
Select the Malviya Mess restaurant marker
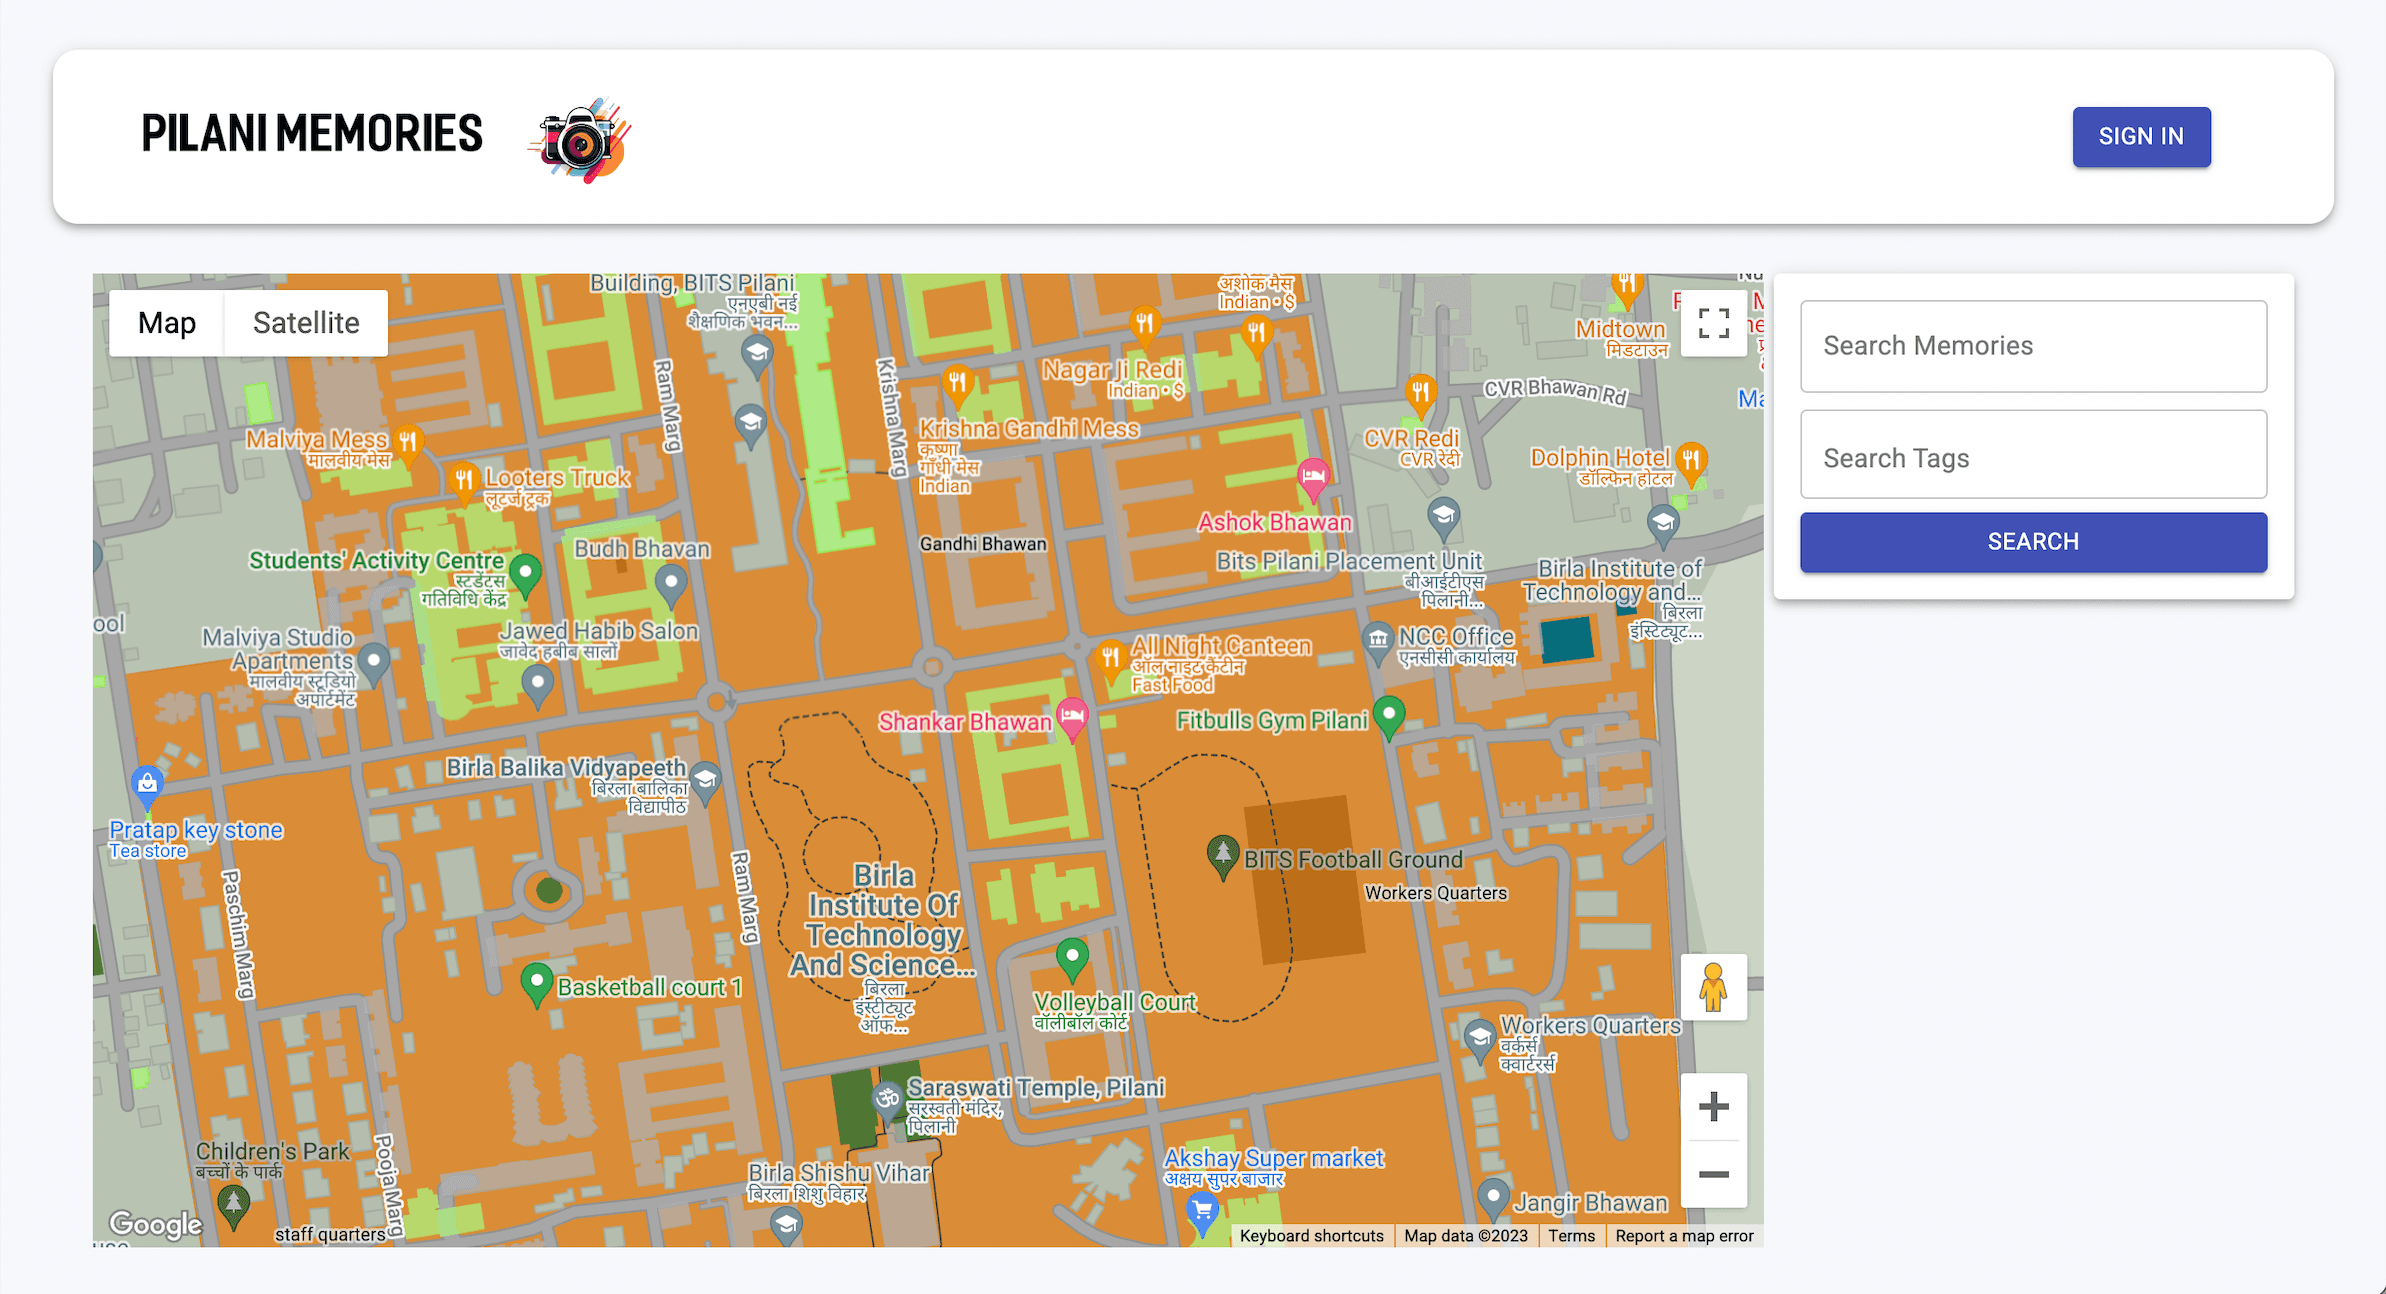click(407, 444)
